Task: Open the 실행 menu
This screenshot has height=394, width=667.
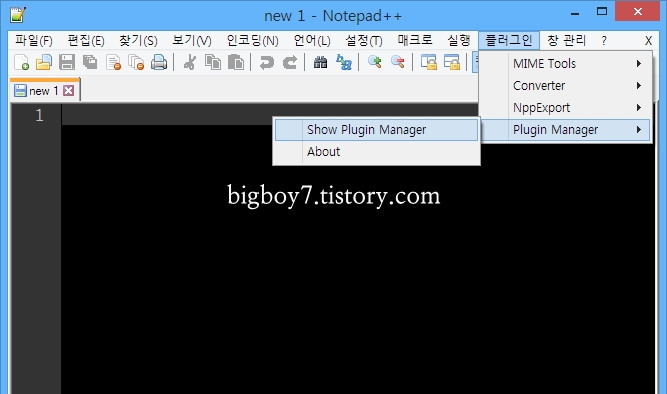Action: tap(458, 40)
